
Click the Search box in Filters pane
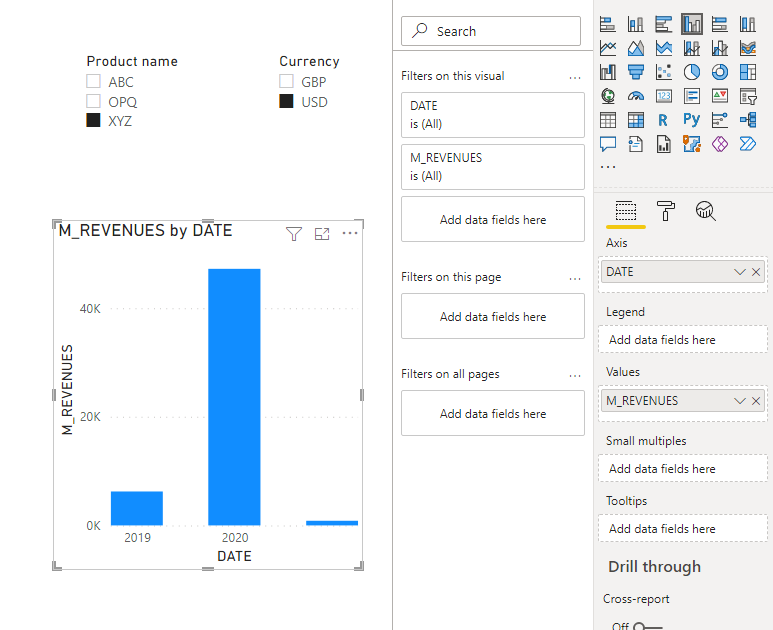coord(491,31)
